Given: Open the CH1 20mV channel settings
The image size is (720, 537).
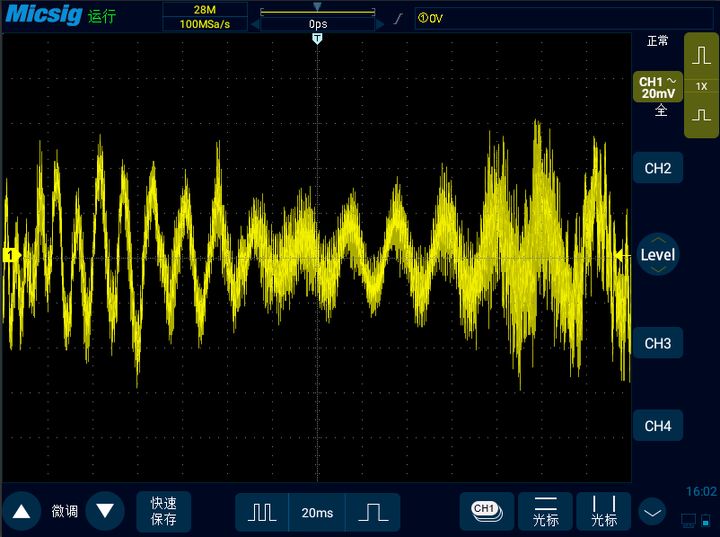Looking at the screenshot, I should coord(657,87).
